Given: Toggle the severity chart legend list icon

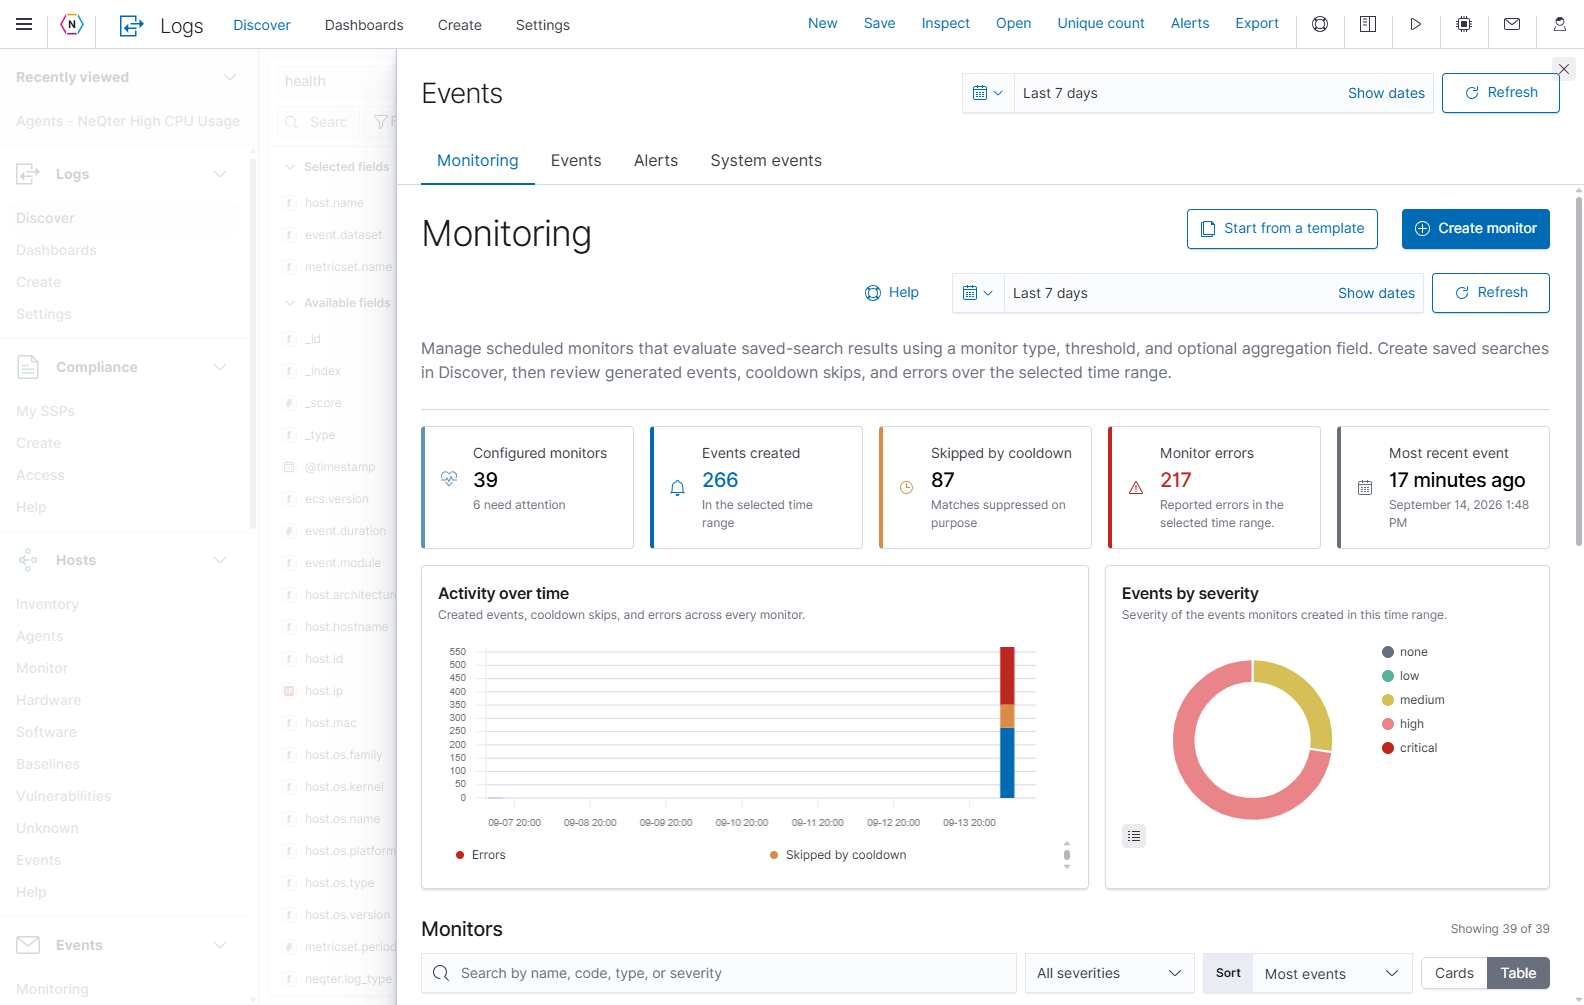Looking at the screenshot, I should point(1134,836).
